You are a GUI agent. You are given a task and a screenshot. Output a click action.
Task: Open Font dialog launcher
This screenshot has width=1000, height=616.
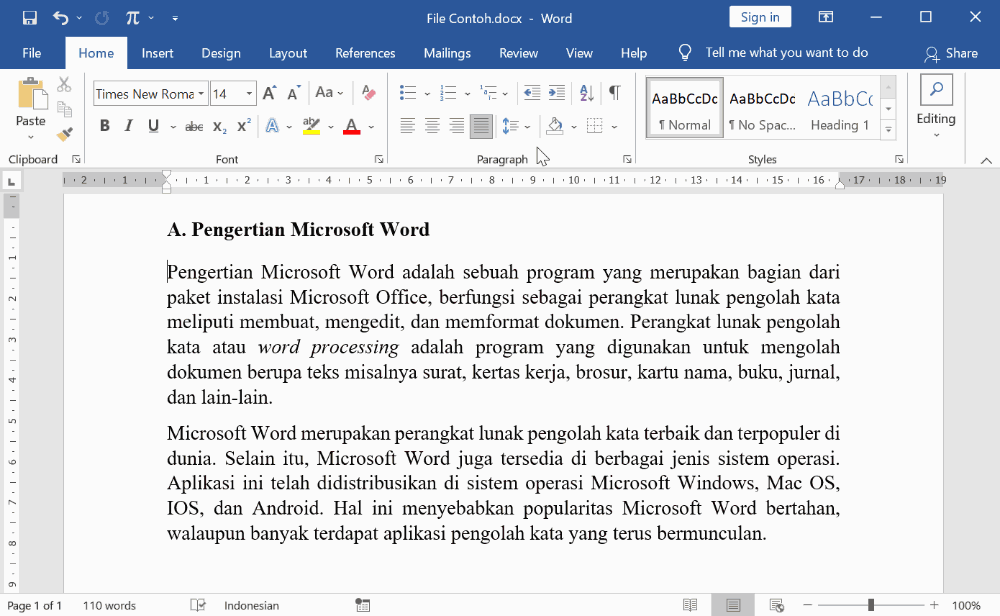[x=379, y=159]
